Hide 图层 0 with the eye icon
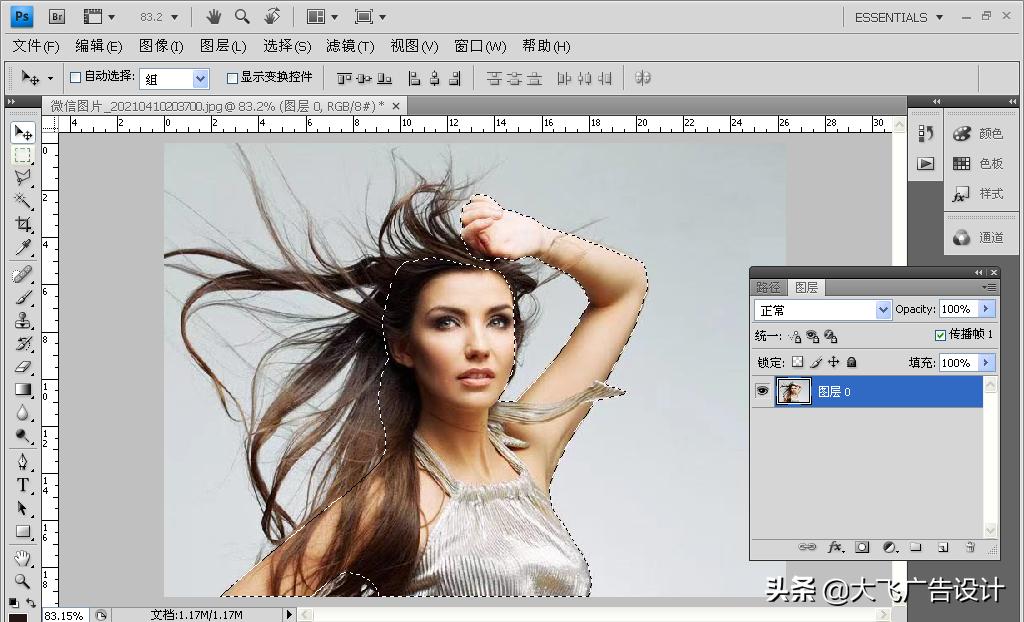The height and width of the screenshot is (622, 1024). tap(763, 391)
